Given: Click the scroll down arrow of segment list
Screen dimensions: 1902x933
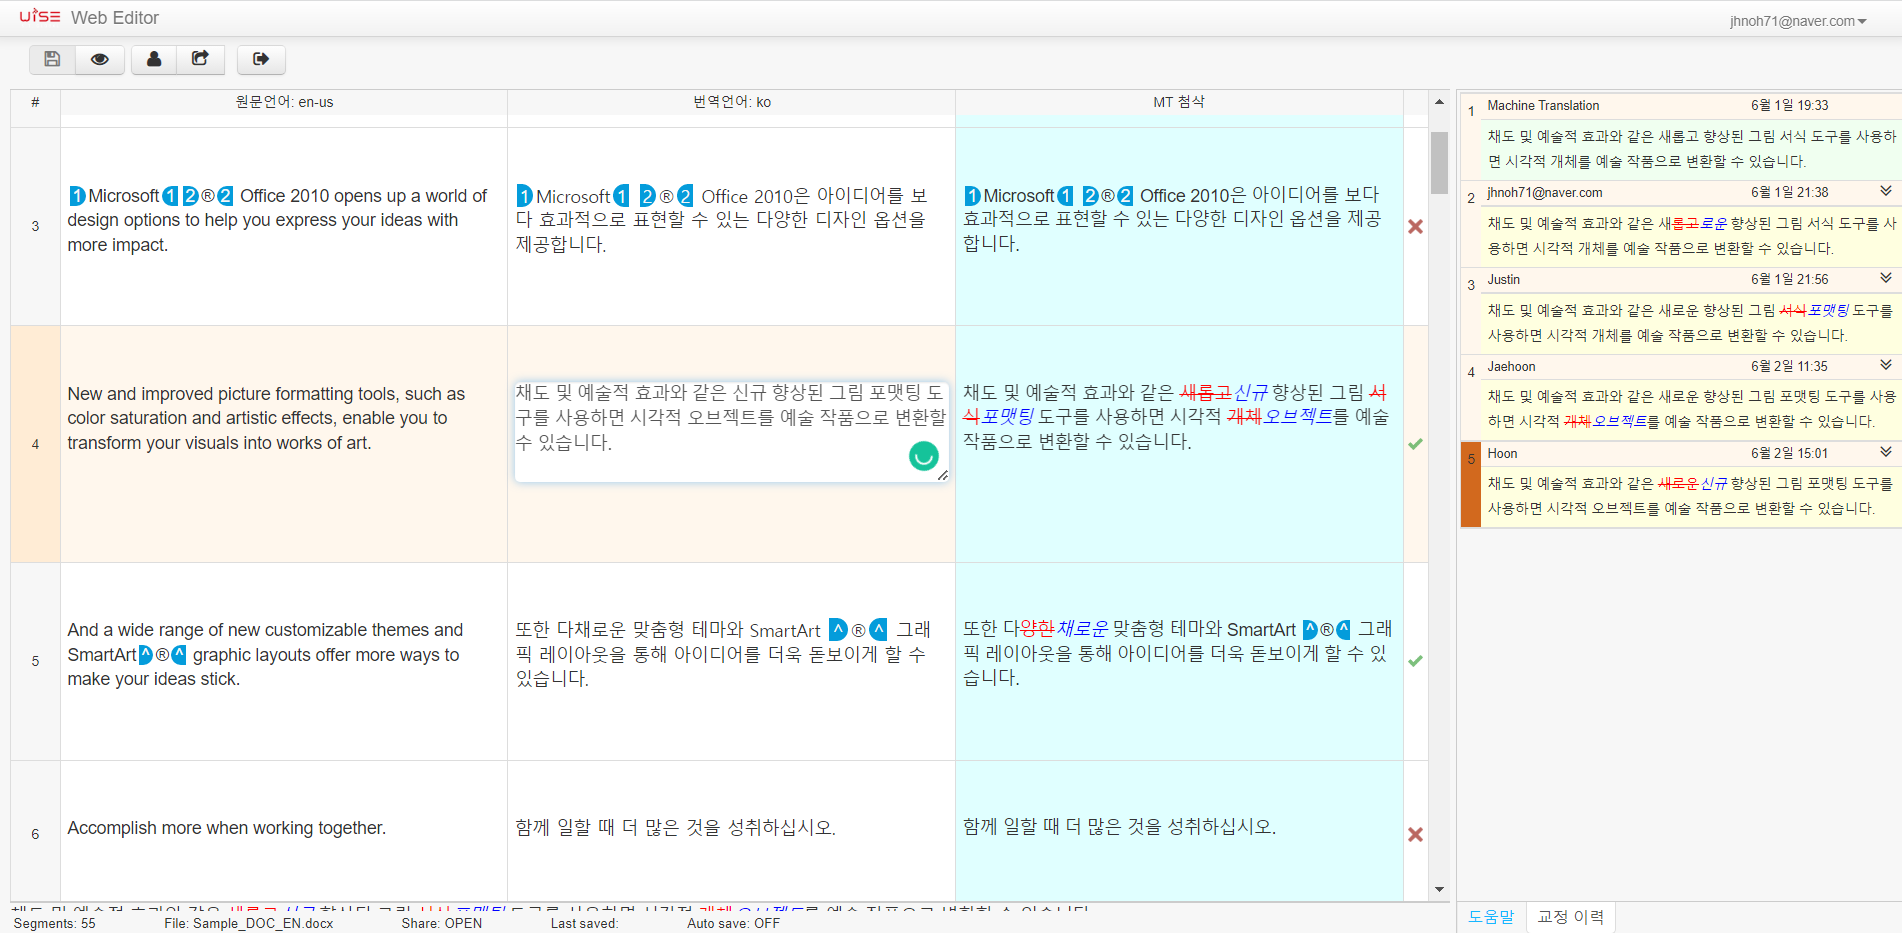Looking at the screenshot, I should [x=1439, y=889].
